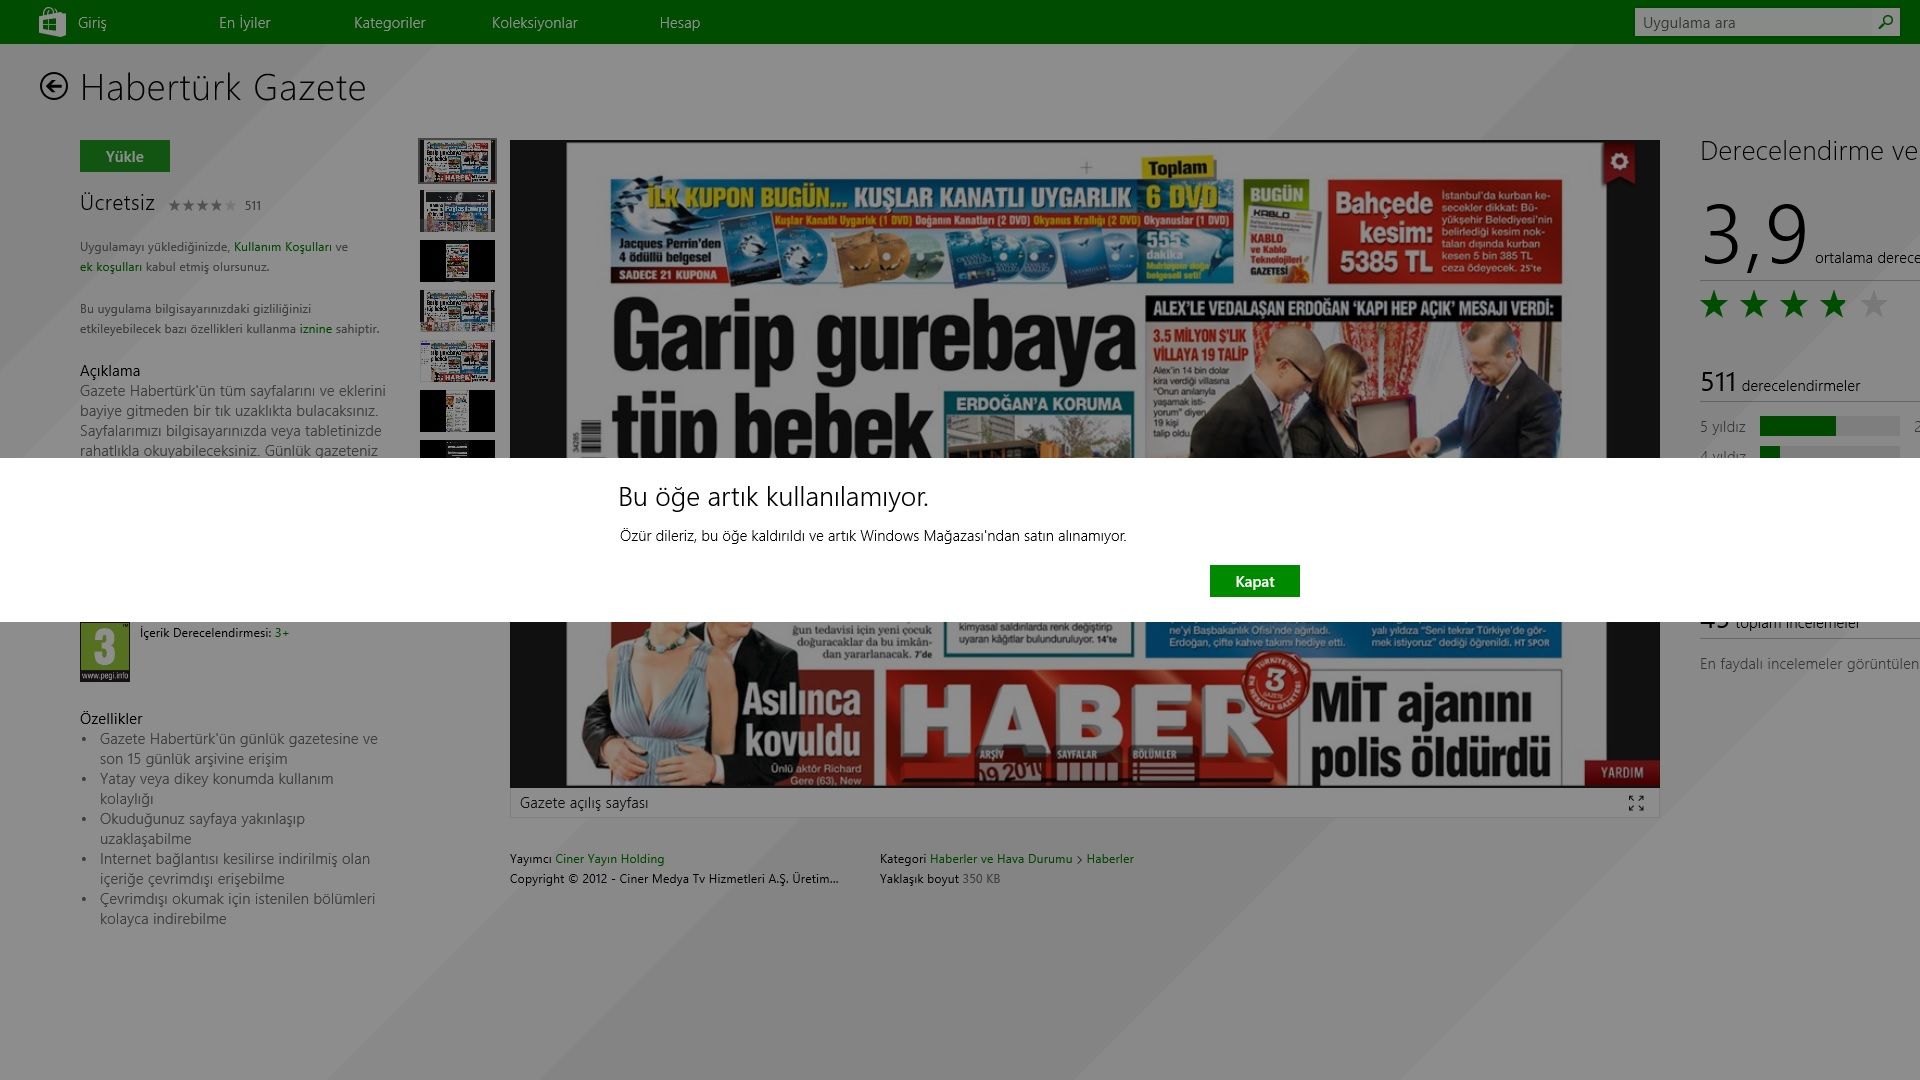This screenshot has height=1080, width=1920.
Task: Open the ek koşulları link
Action: 111,267
